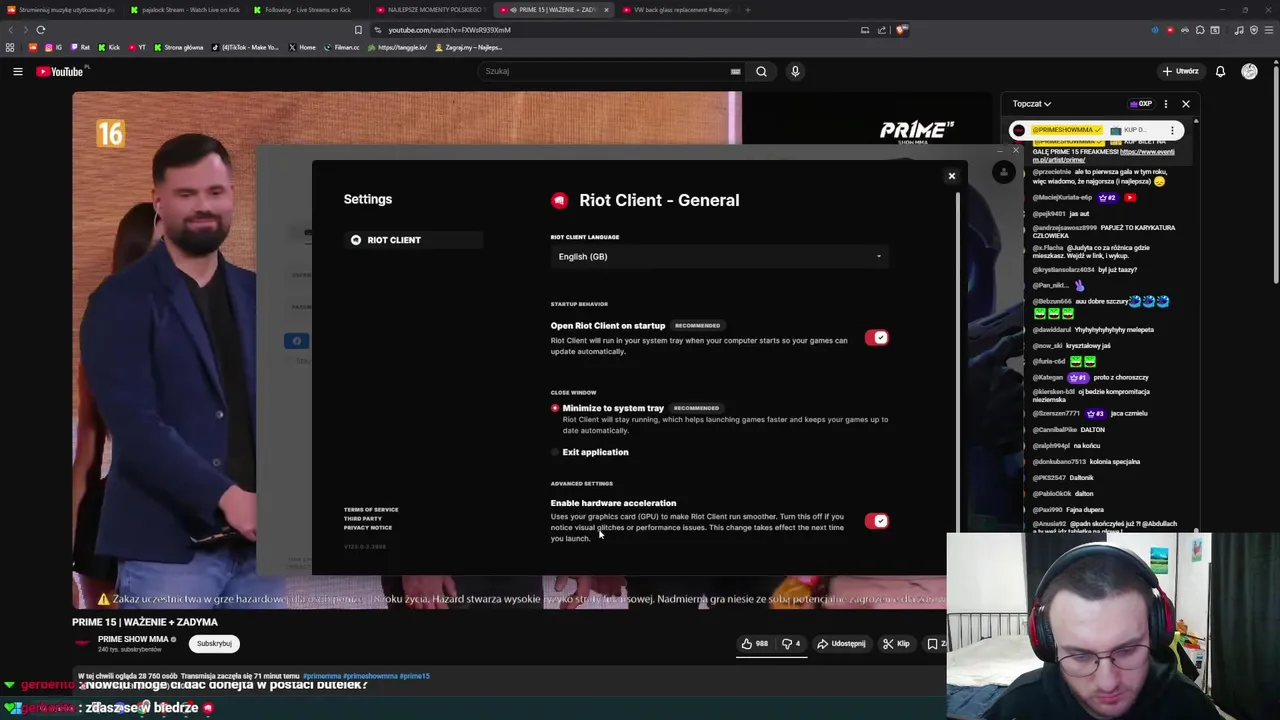
Task: Click the Subskrybuj button
Action: pyautogui.click(x=214, y=644)
